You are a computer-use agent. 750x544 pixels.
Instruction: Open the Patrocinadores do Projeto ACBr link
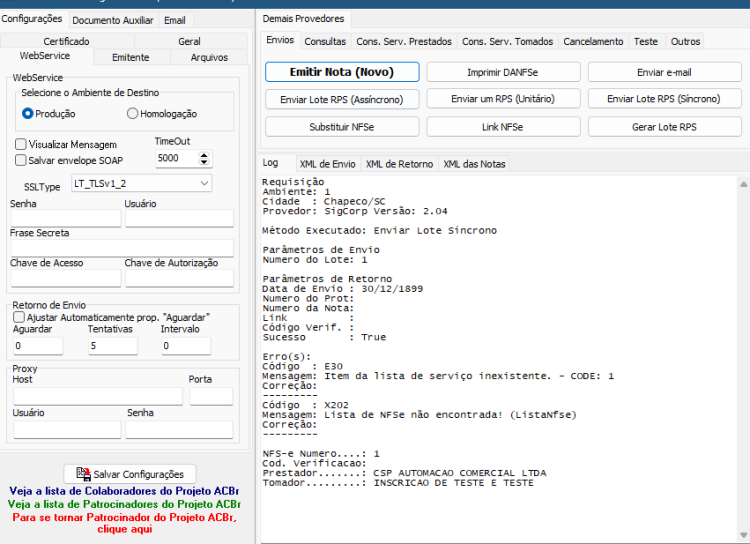[124, 504]
